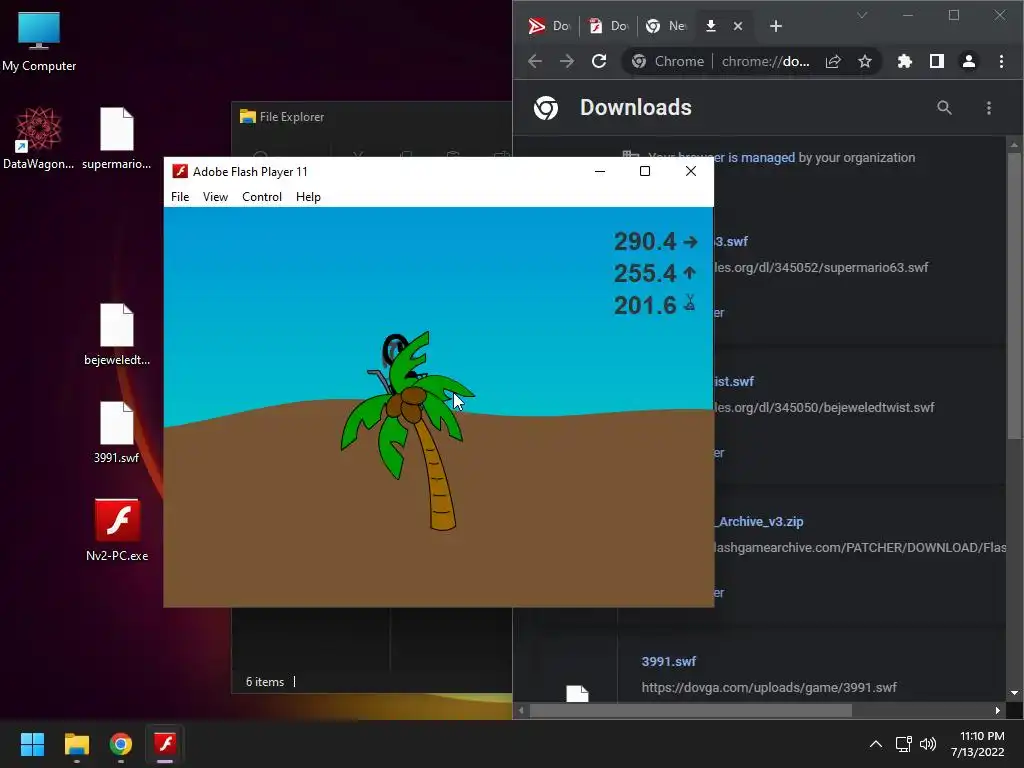Go forward in Chrome
The width and height of the screenshot is (1024, 768).
567,61
